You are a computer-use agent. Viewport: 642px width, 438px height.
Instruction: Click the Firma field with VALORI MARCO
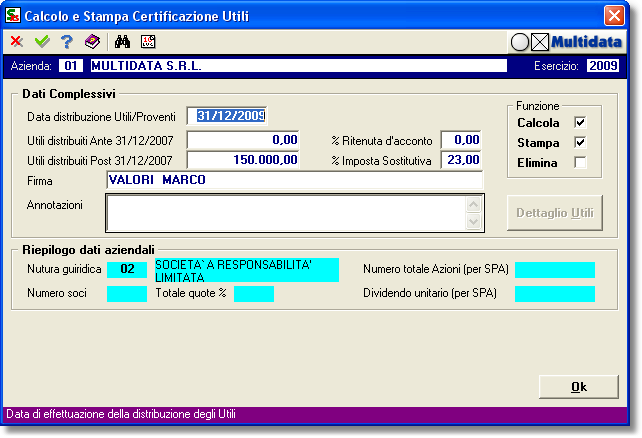(294, 180)
